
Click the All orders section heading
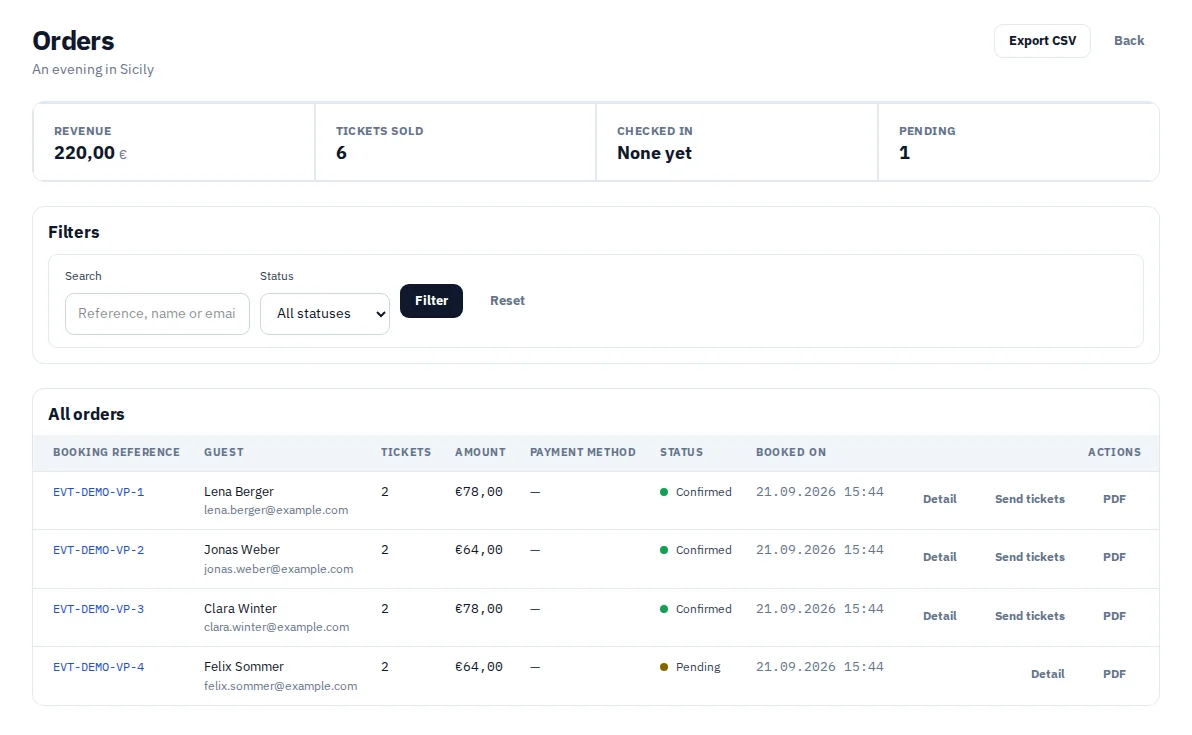coord(86,414)
